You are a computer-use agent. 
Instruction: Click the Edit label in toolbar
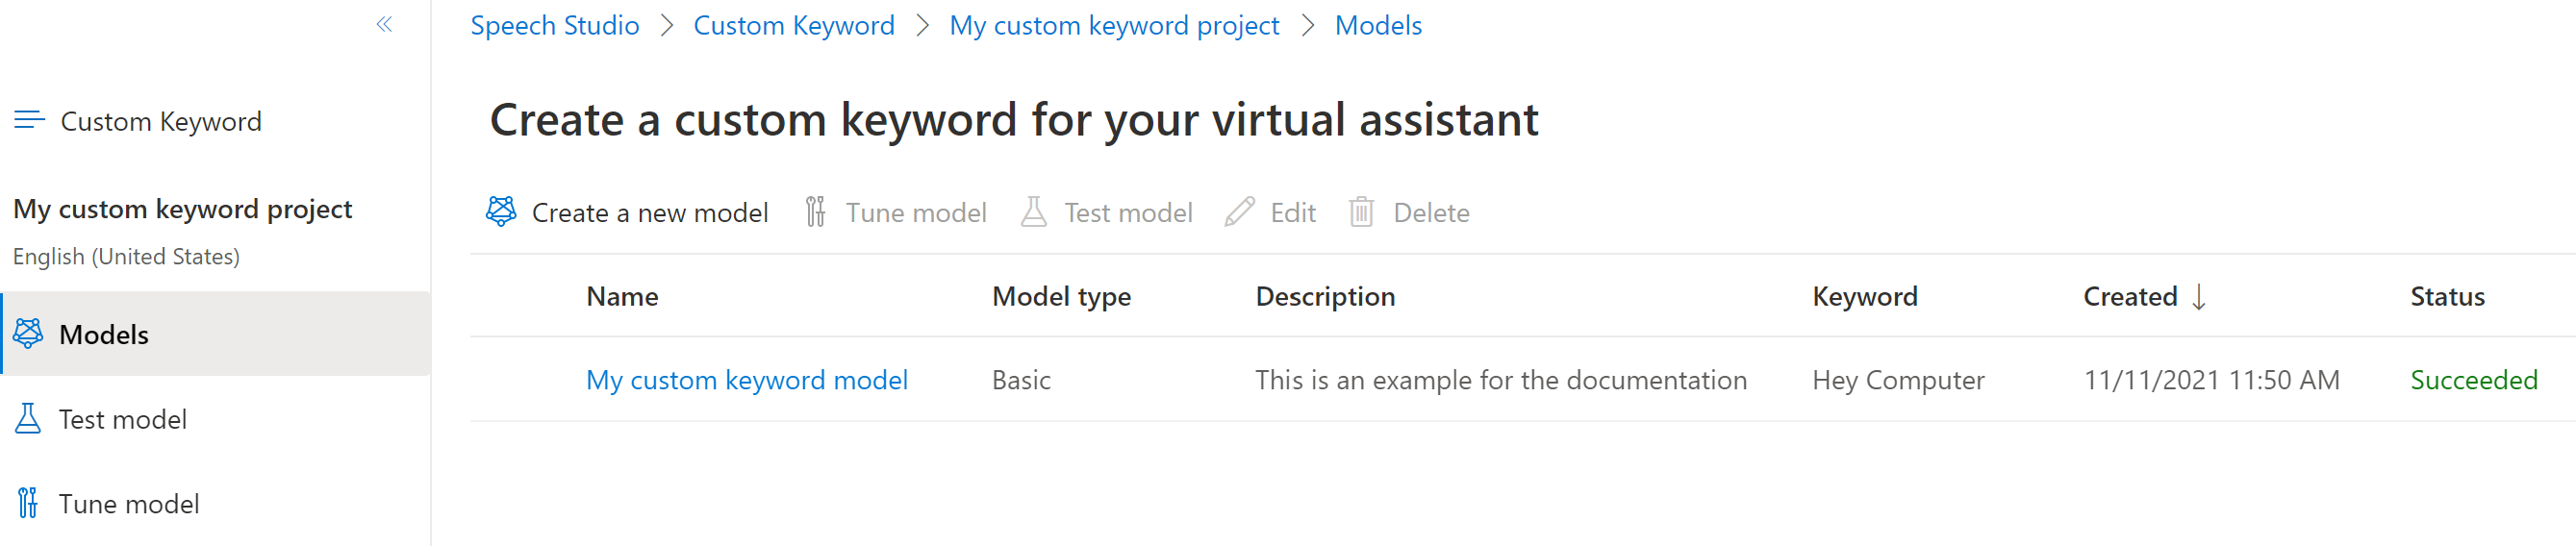tap(1293, 212)
